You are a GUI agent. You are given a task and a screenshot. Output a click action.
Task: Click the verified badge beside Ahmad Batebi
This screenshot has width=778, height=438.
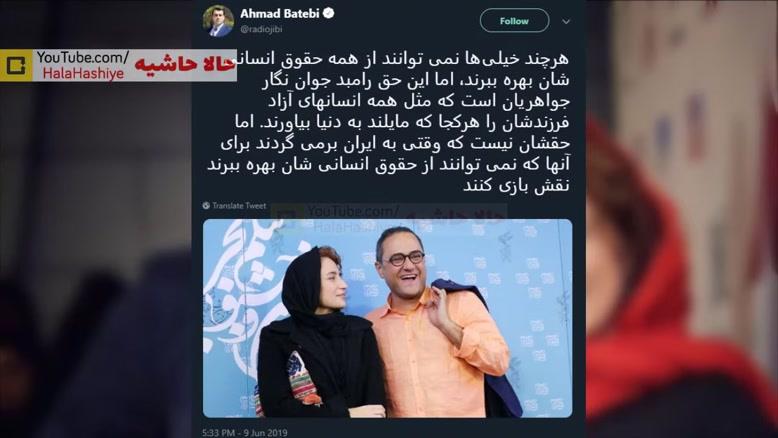point(328,13)
